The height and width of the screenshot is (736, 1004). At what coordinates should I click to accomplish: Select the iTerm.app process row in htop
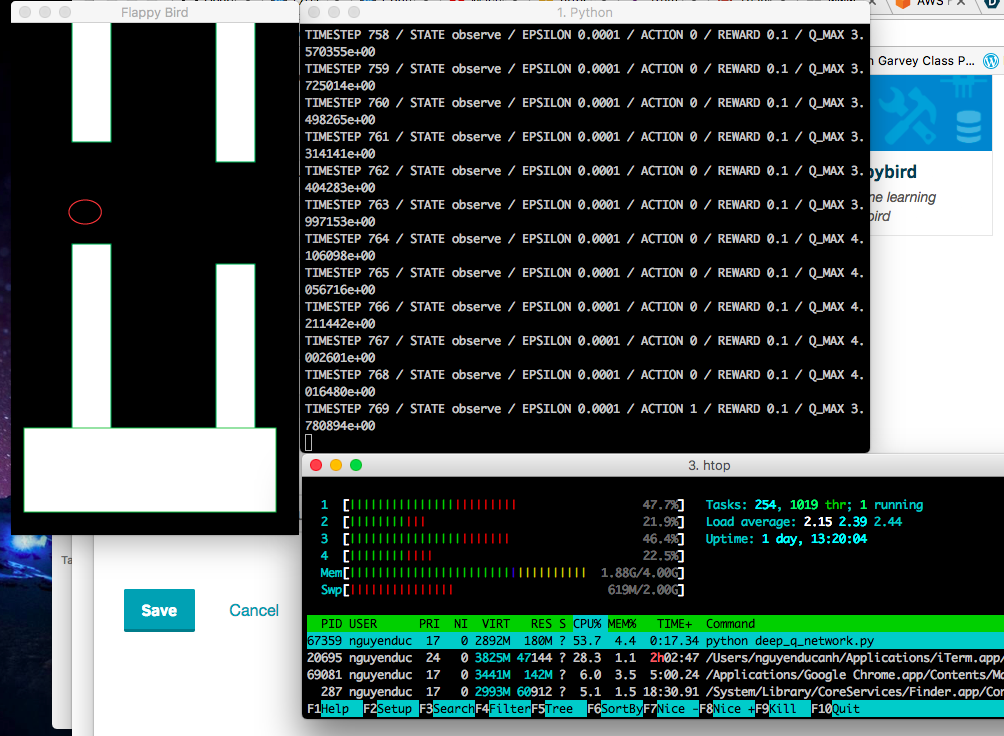(655, 658)
